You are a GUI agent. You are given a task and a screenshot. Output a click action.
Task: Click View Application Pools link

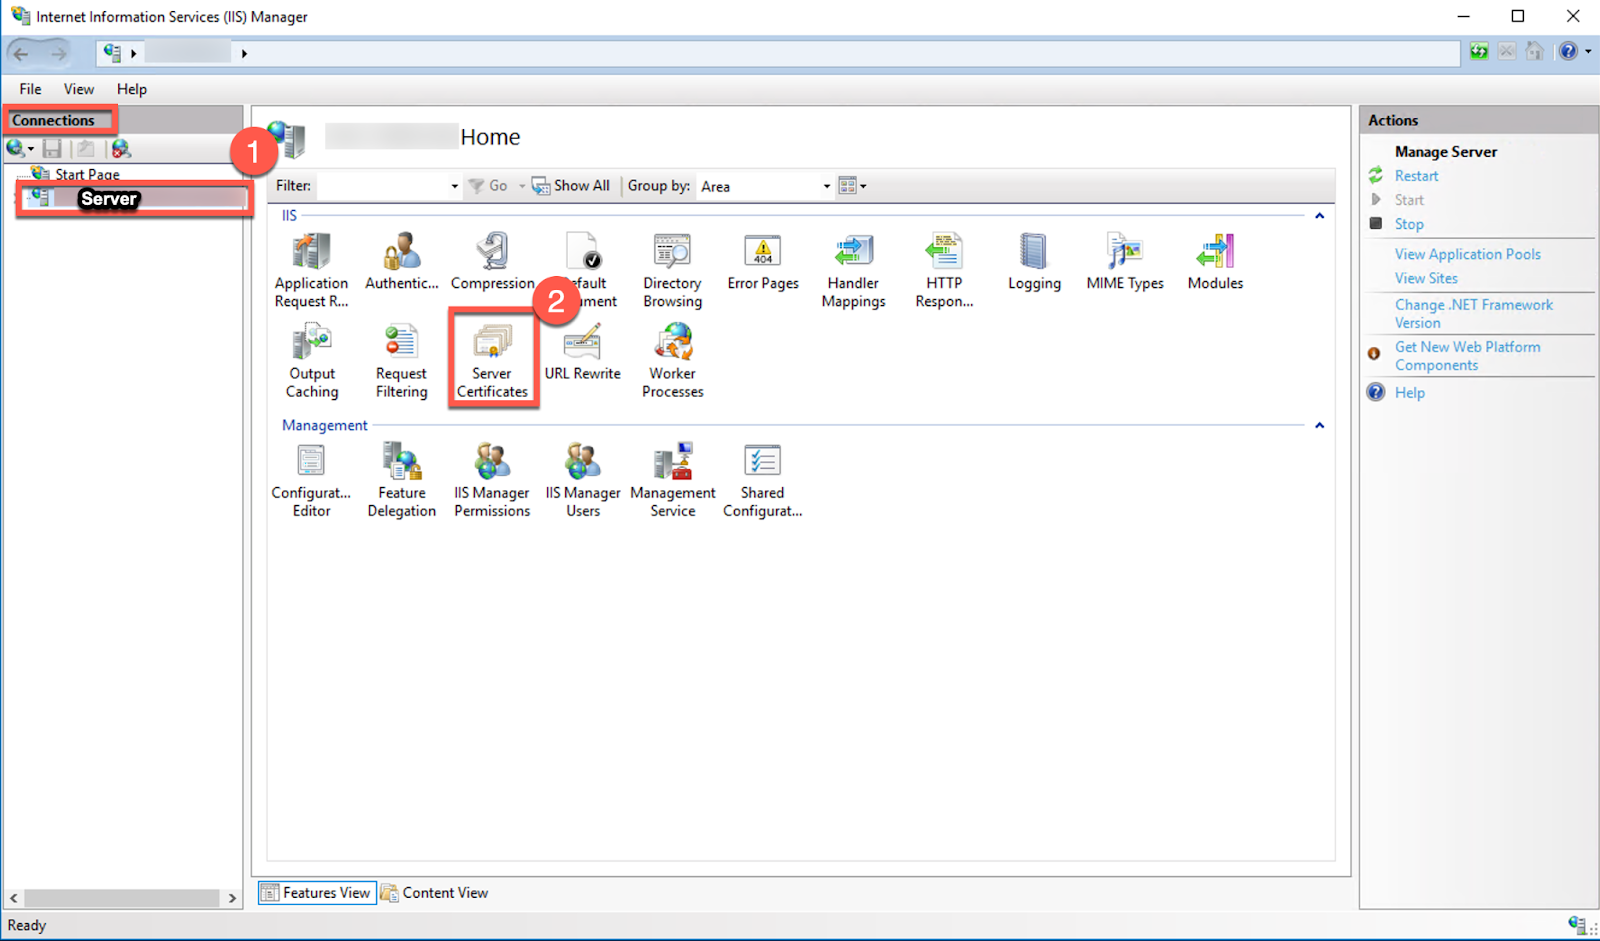1467,254
